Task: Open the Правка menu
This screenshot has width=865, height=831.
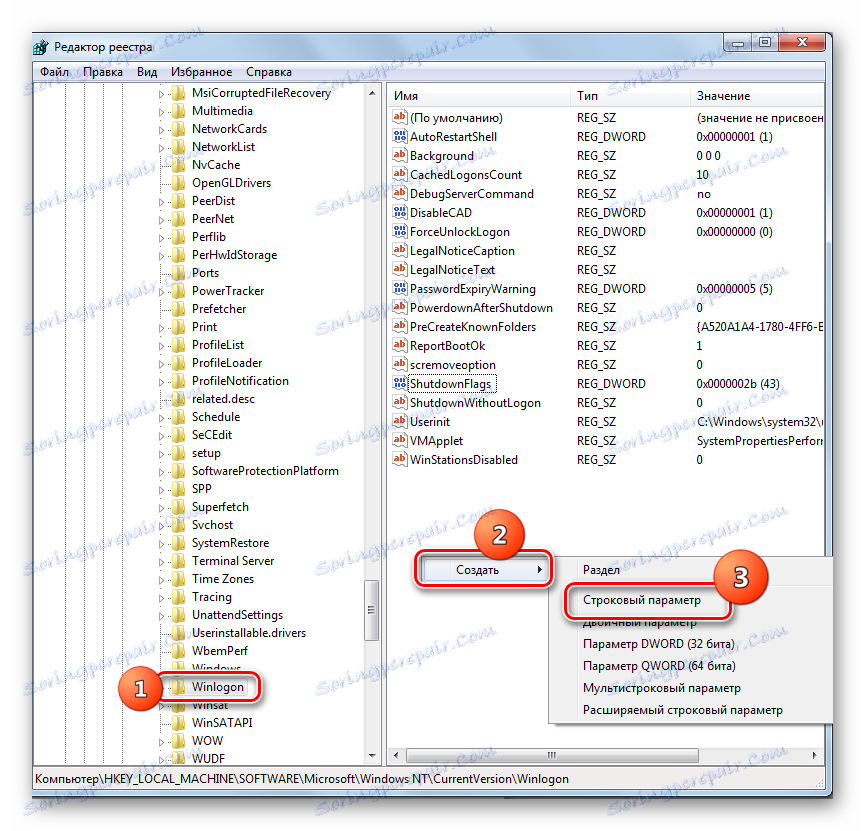Action: click(x=103, y=72)
